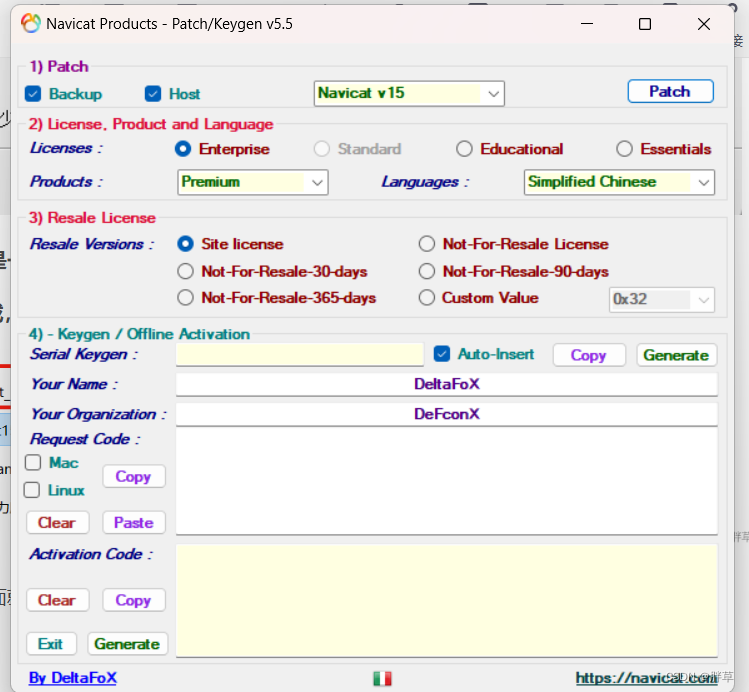Close the Patch/Keygen window
This screenshot has height=692, width=749.
tap(704, 24)
